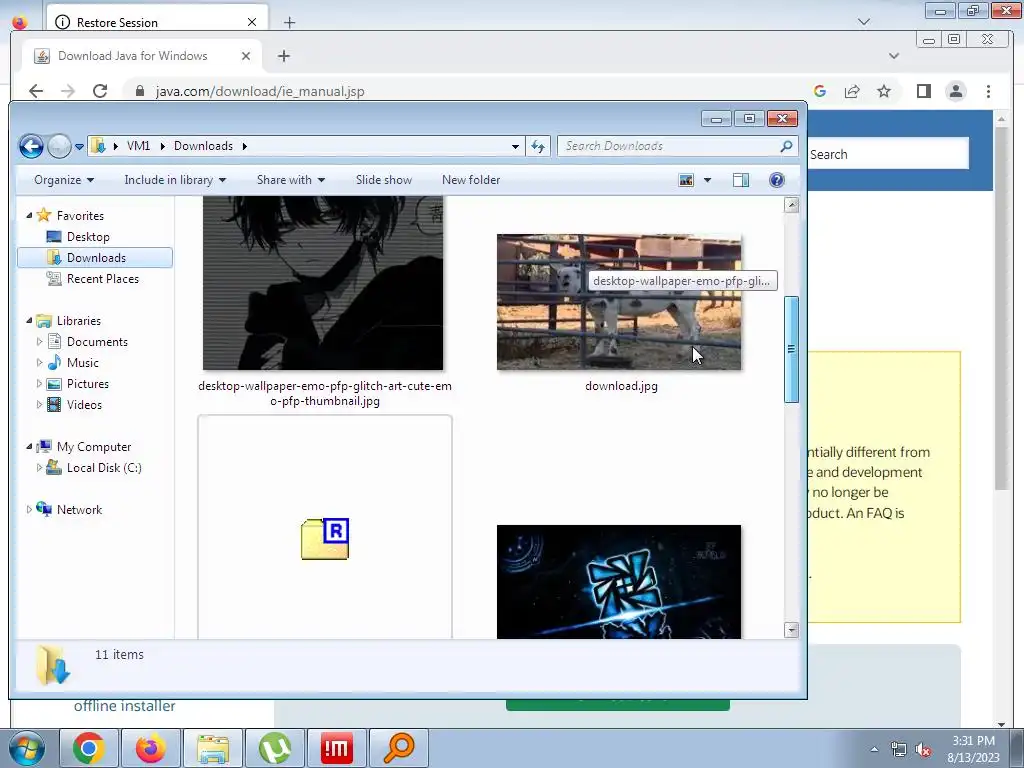Click the file list scrollbar up arrow

(x=792, y=205)
